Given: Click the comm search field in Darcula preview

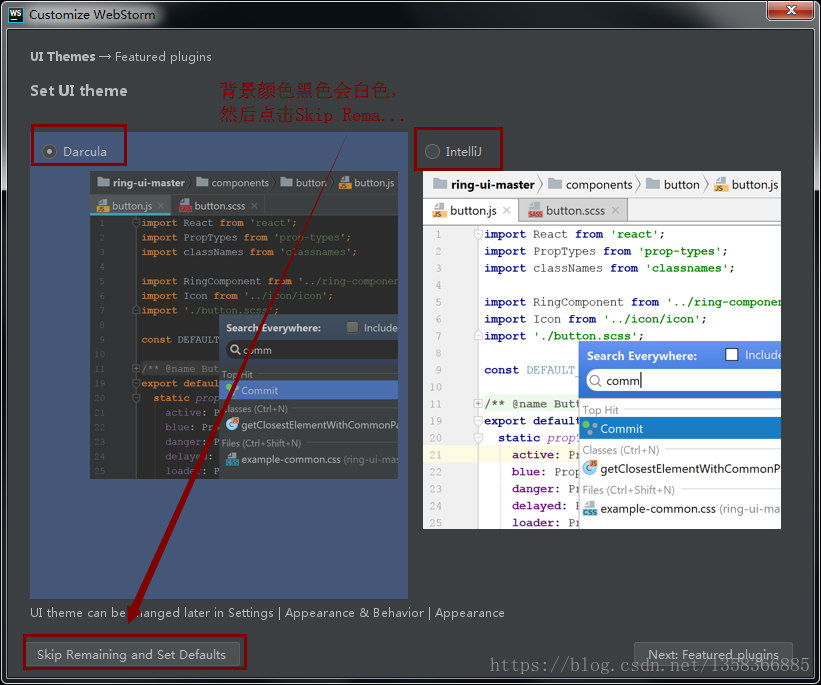Looking at the screenshot, I should pyautogui.click(x=312, y=350).
